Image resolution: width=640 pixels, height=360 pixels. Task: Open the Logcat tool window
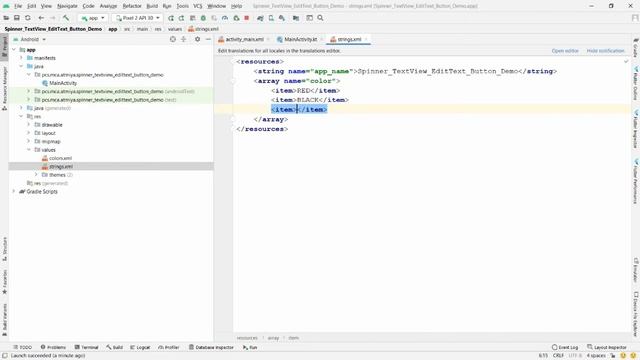(140, 347)
